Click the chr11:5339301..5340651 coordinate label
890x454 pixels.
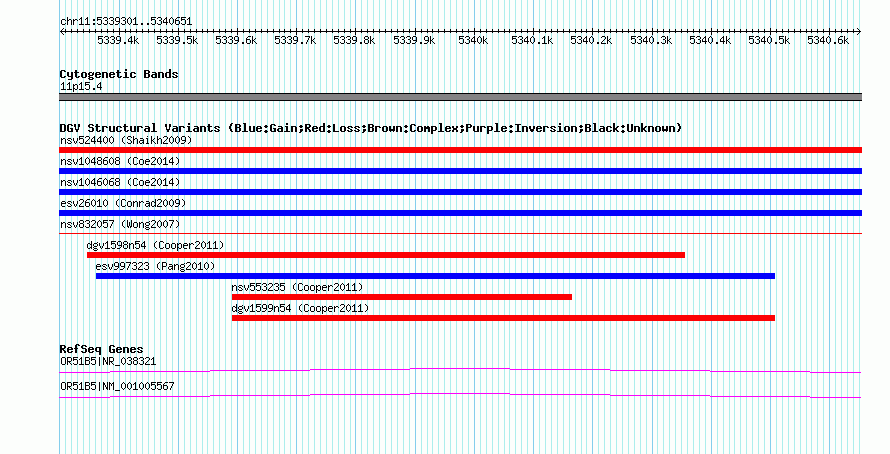click(x=126, y=22)
